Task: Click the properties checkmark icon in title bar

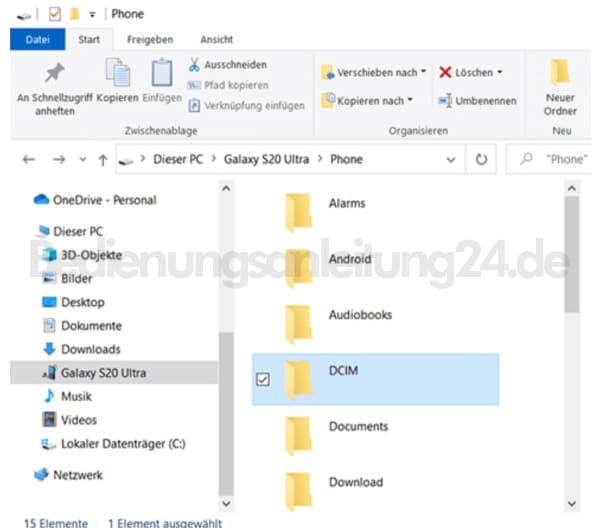Action: [55, 14]
